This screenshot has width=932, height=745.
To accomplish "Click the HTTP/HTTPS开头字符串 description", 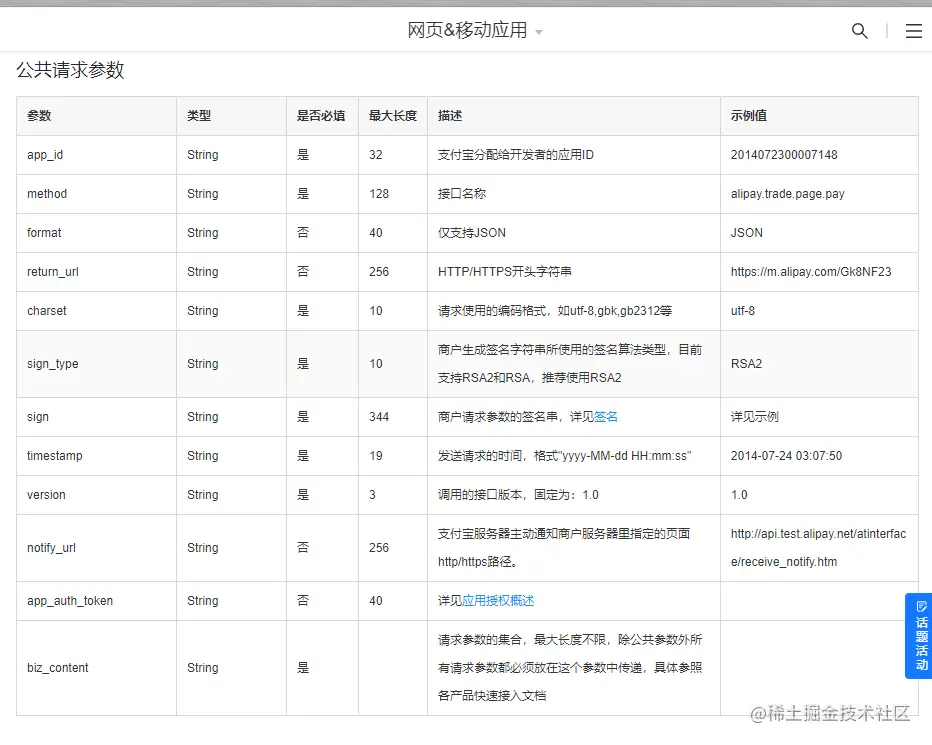I will click(x=505, y=272).
